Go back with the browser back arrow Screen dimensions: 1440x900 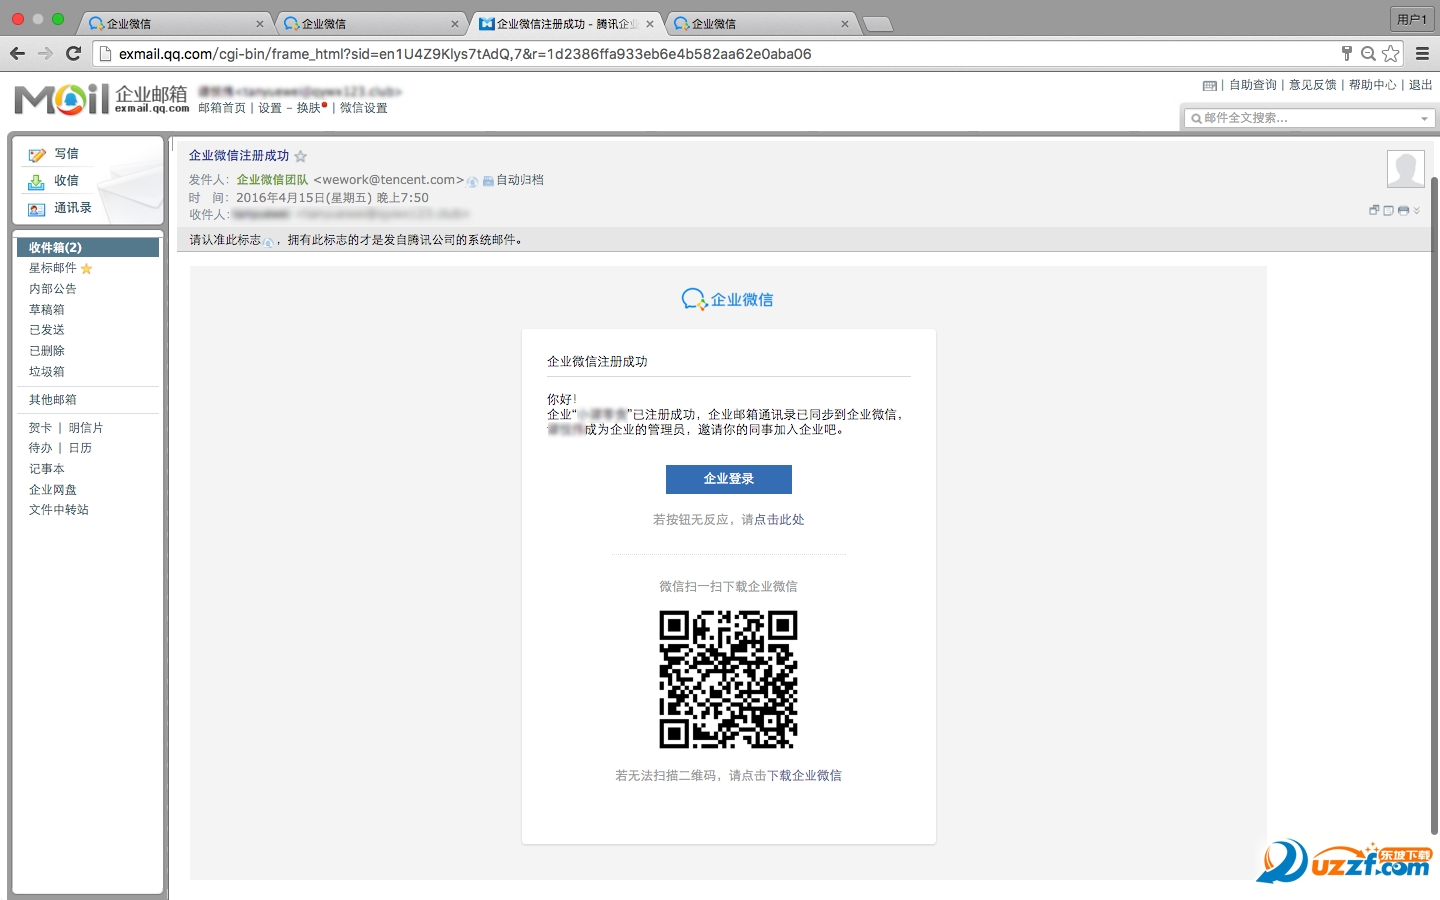[17, 53]
